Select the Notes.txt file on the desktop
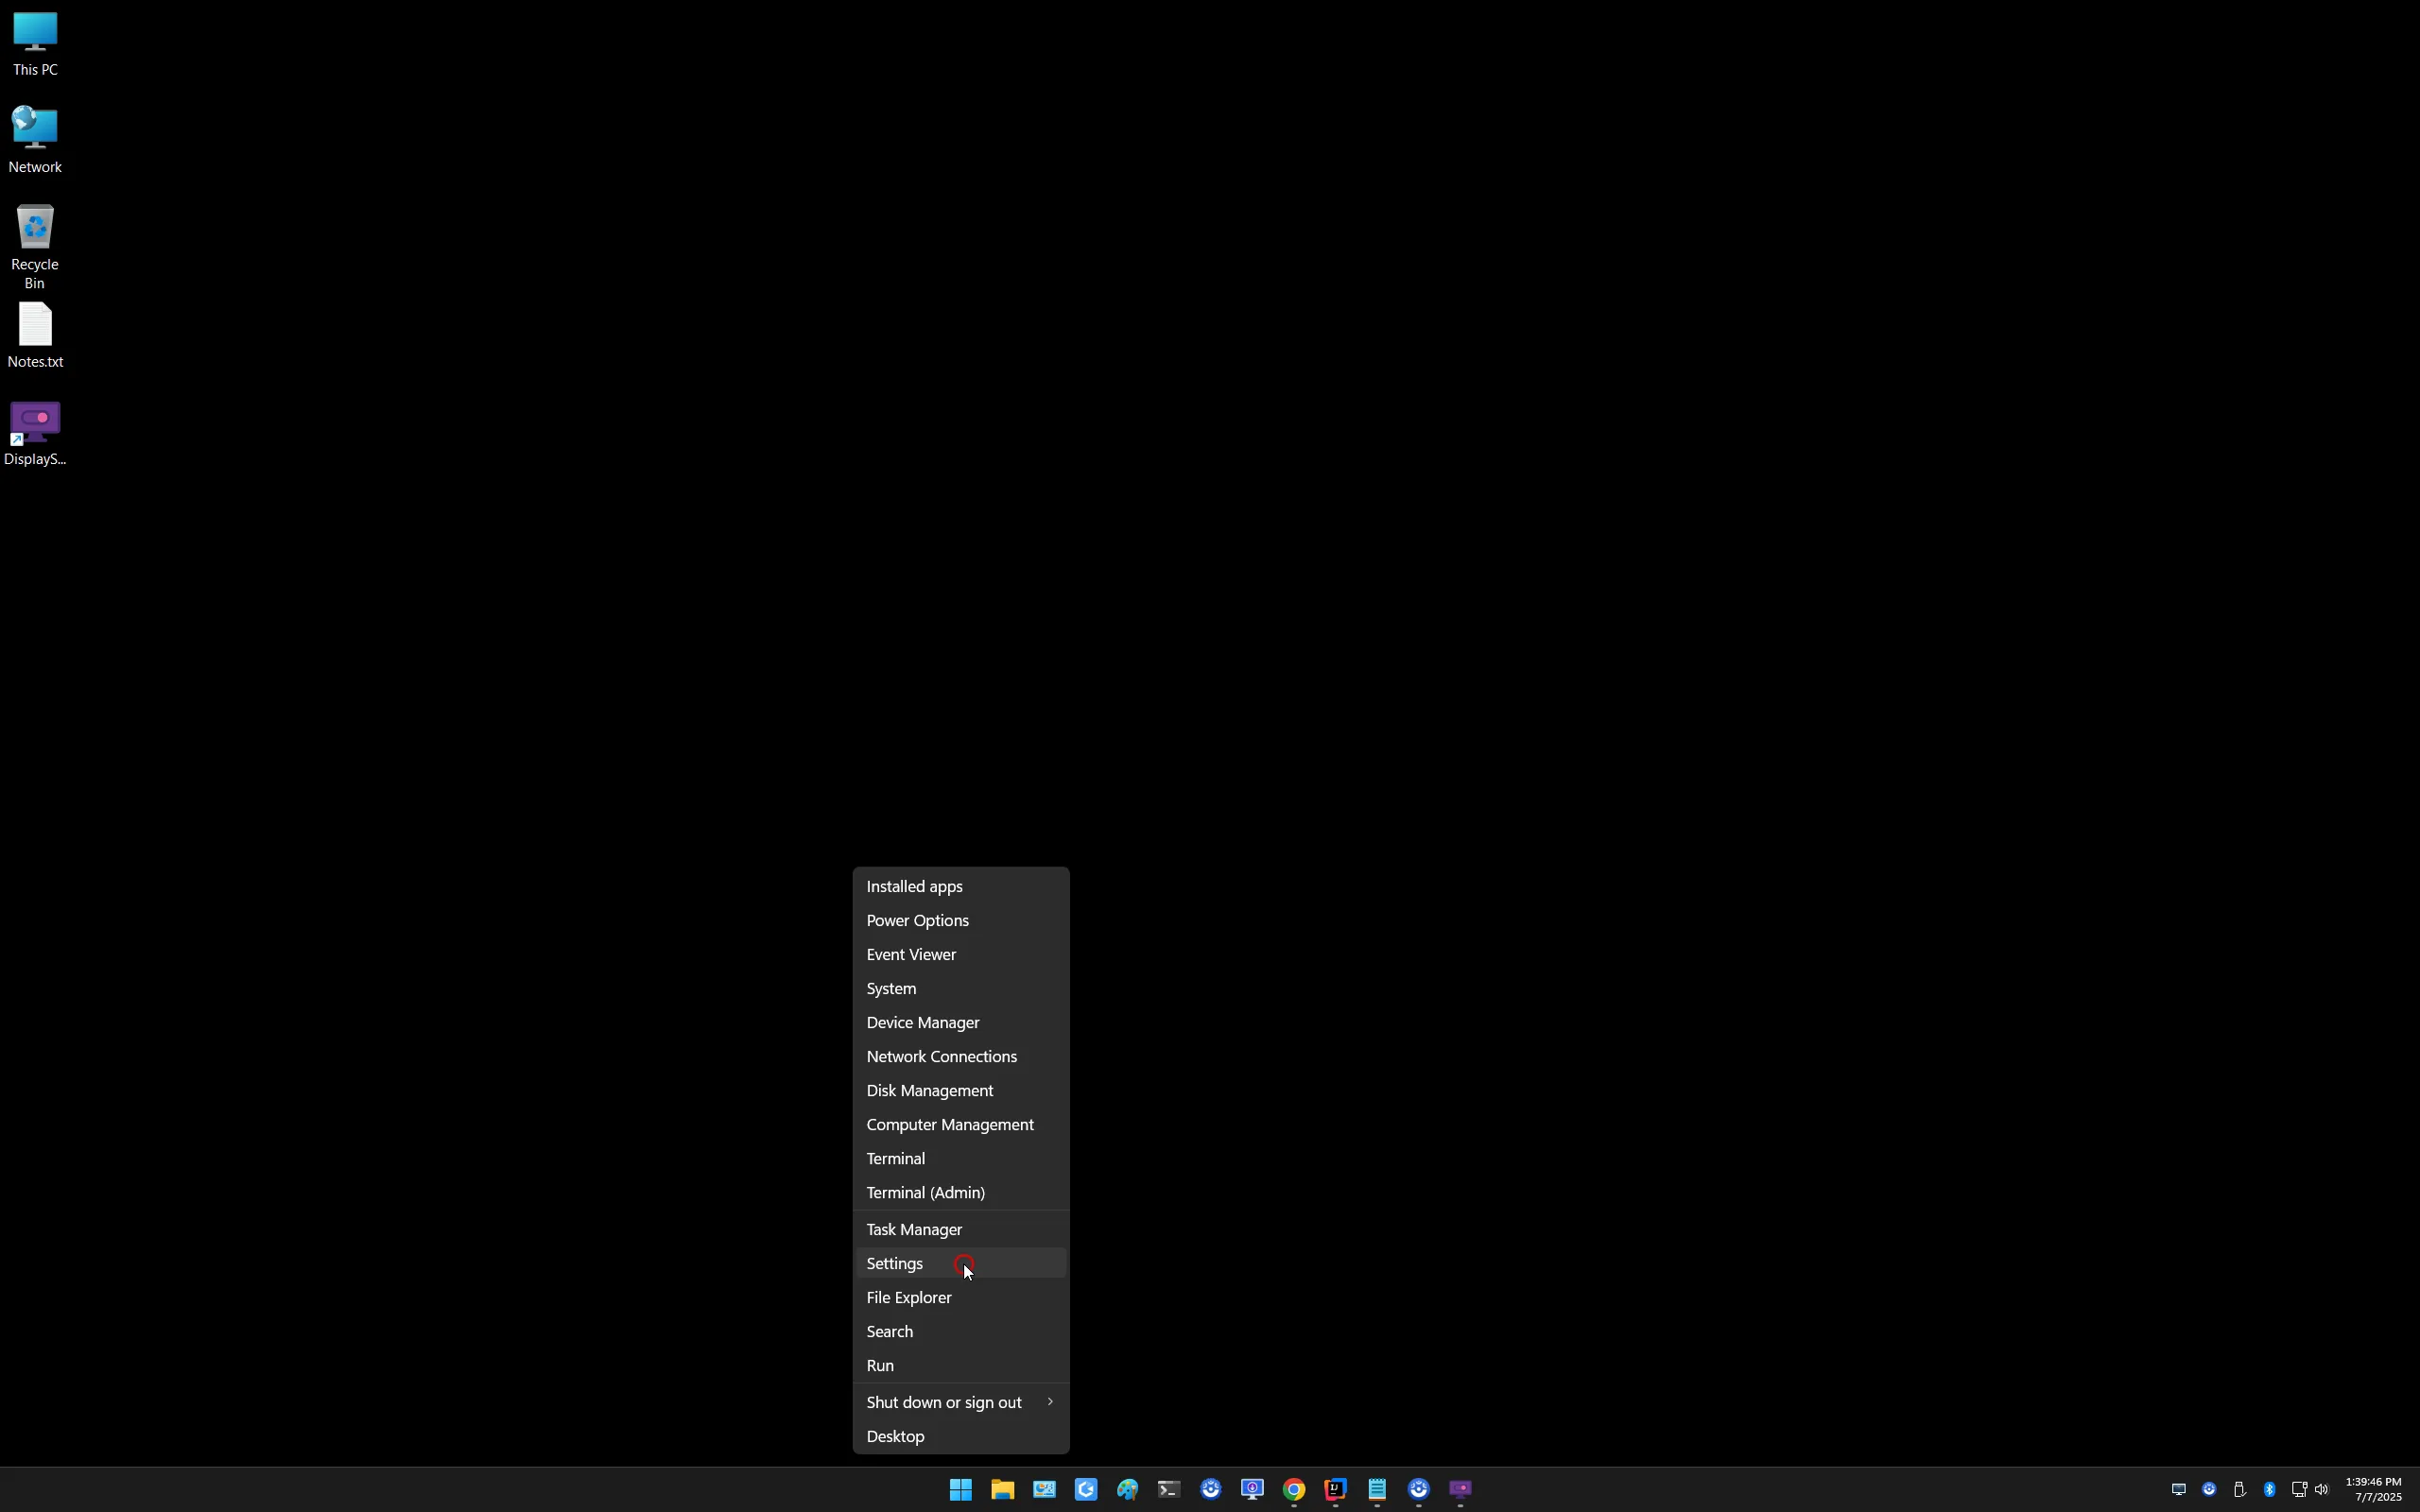This screenshot has height=1512, width=2420. 35,336
